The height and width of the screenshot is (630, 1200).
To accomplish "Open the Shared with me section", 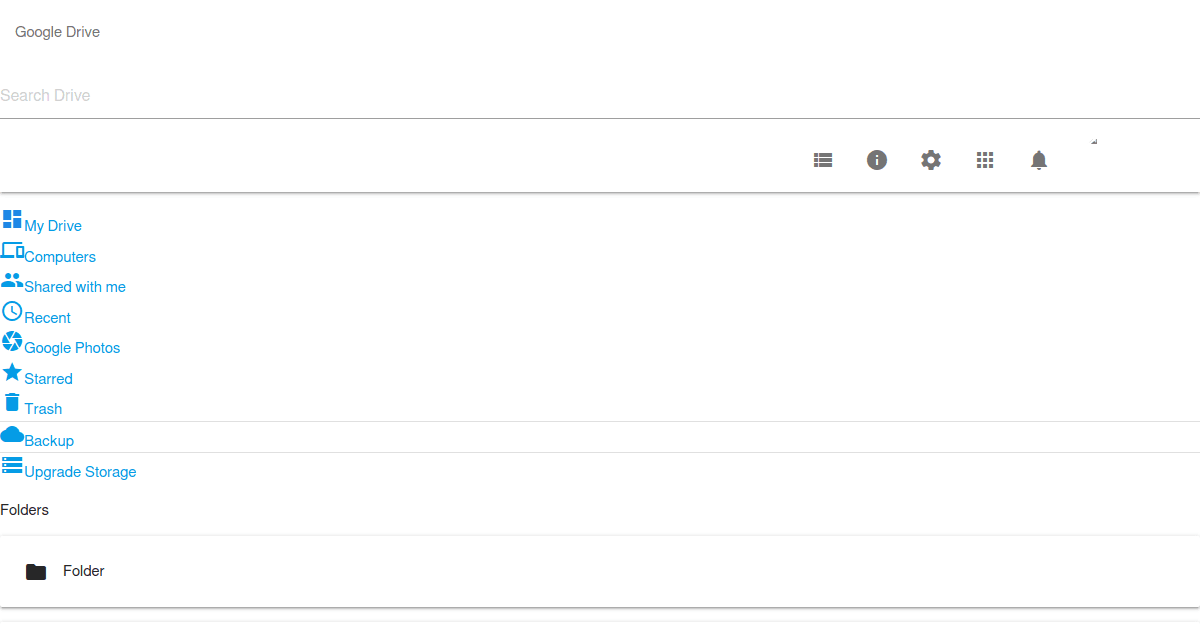I will pos(76,287).
